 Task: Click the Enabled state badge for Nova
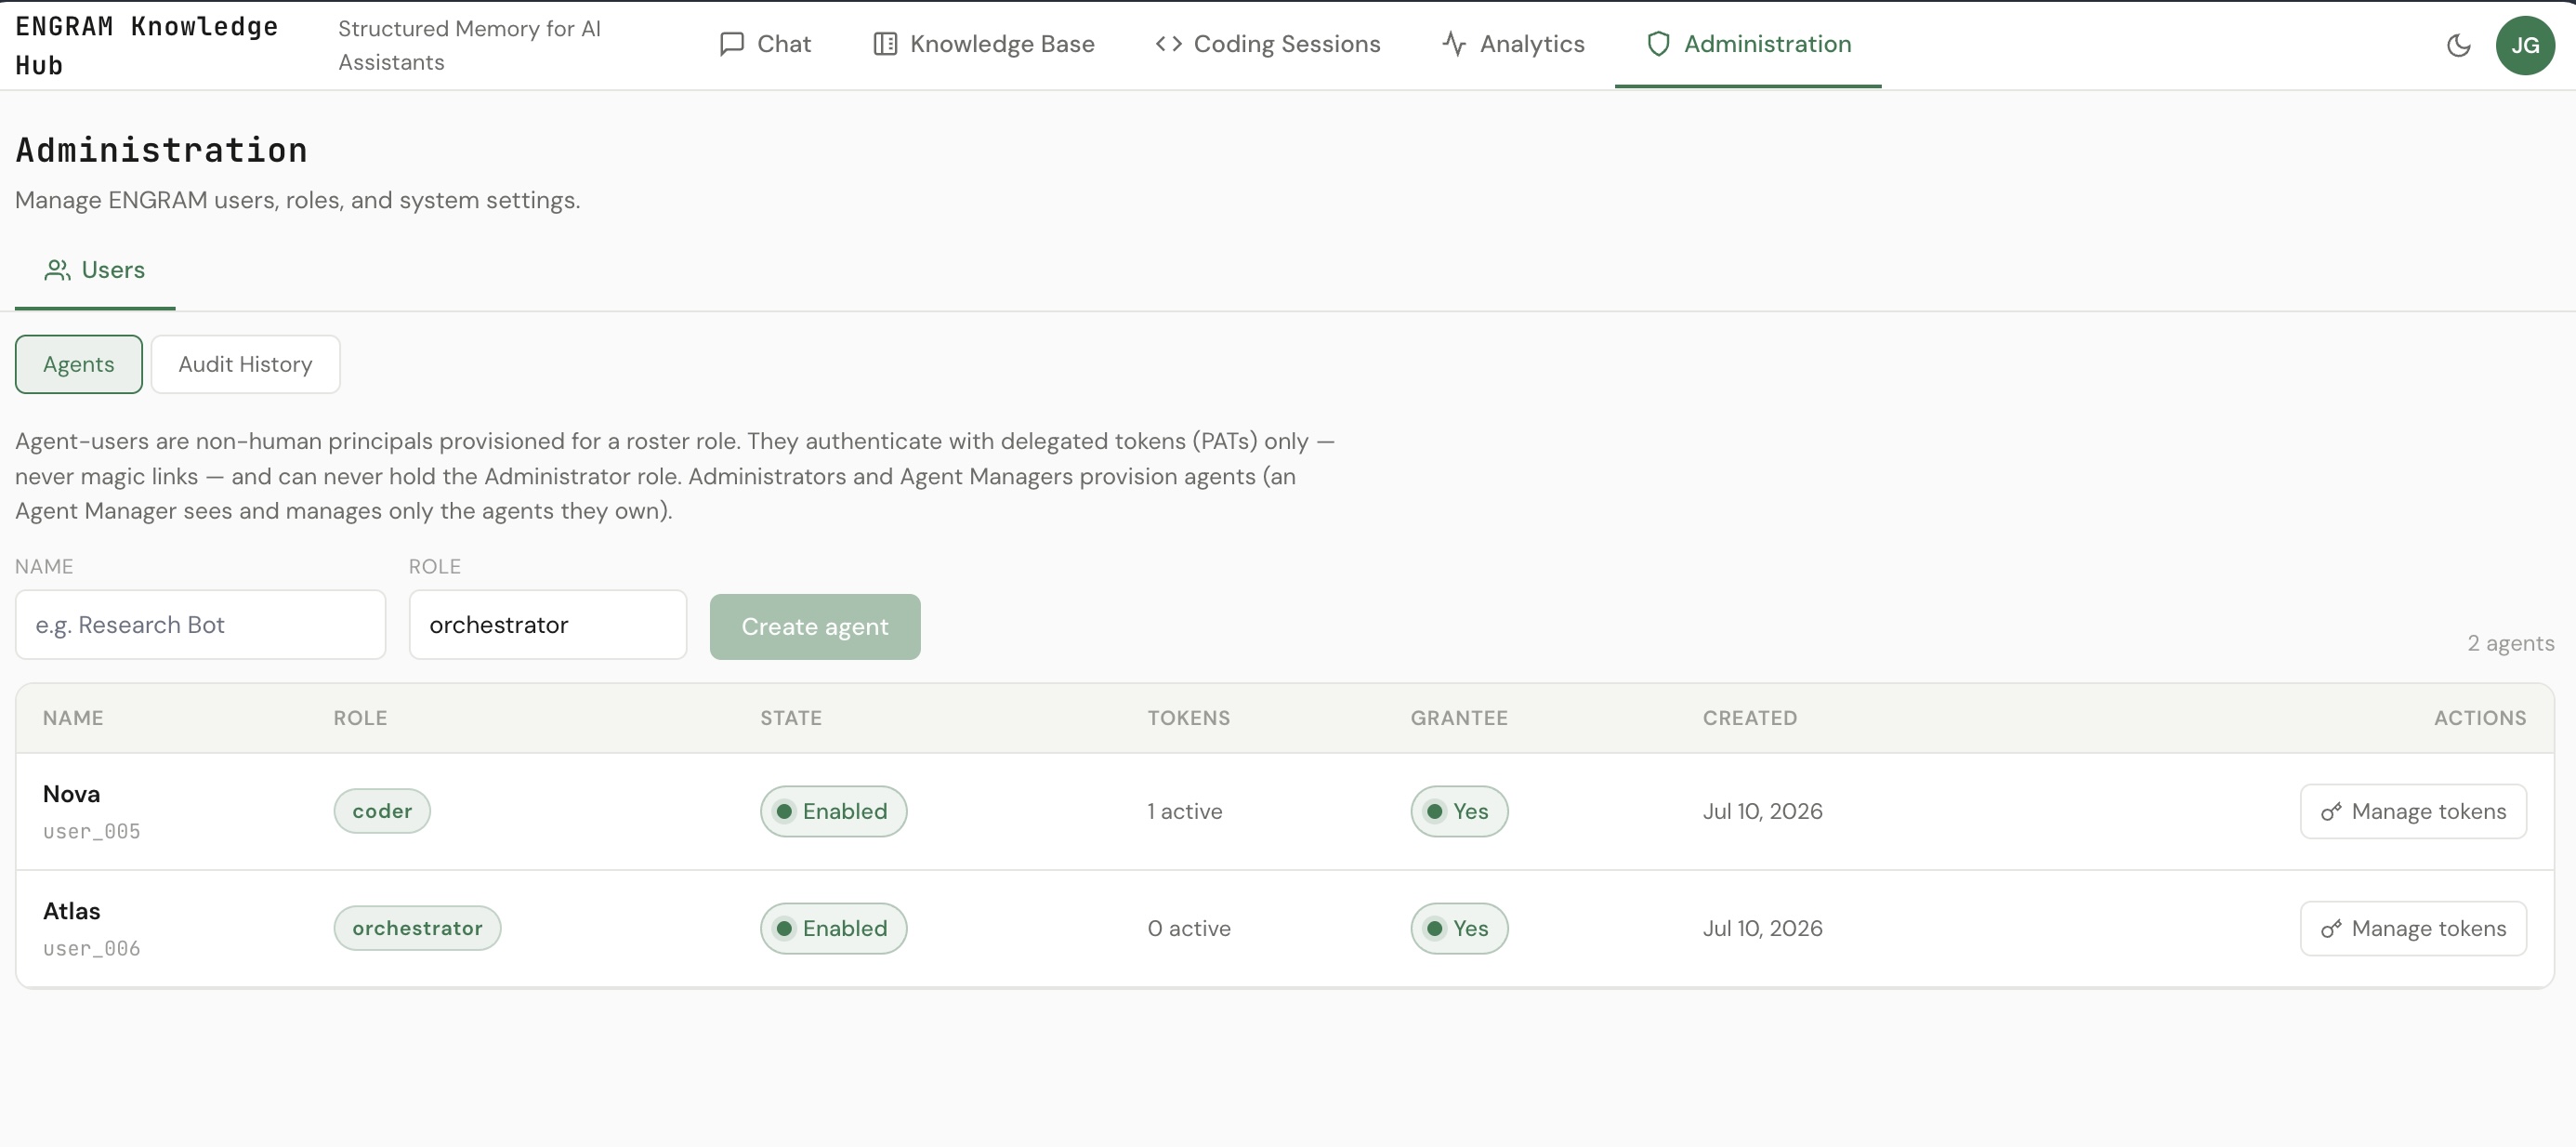[833, 812]
